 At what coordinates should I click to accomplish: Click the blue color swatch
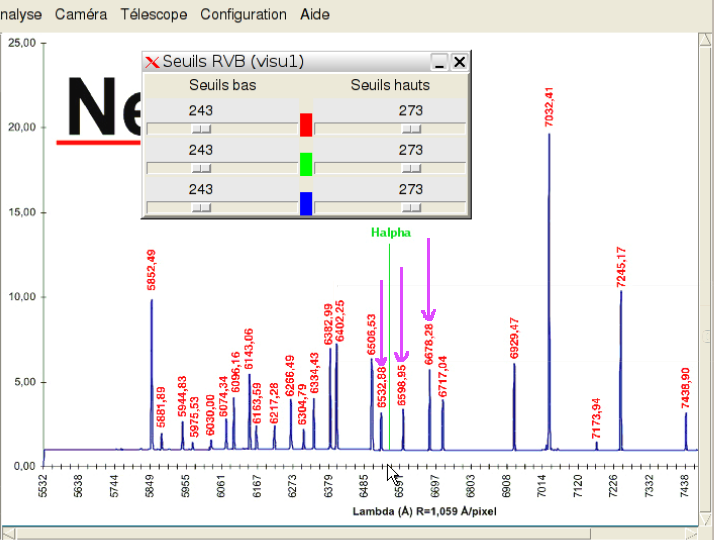tap(306, 204)
